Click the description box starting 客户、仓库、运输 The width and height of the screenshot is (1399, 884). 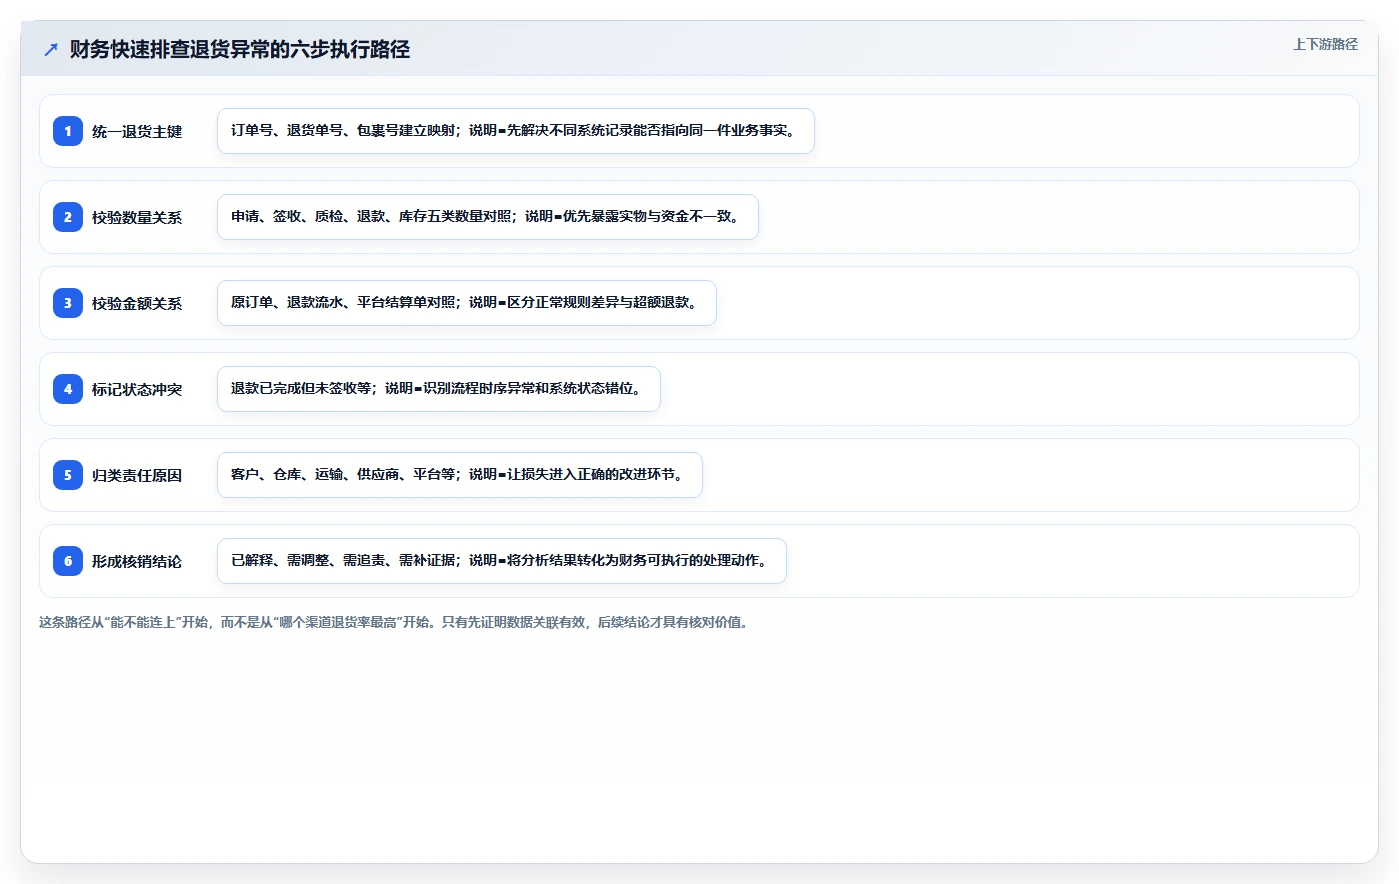click(x=460, y=475)
